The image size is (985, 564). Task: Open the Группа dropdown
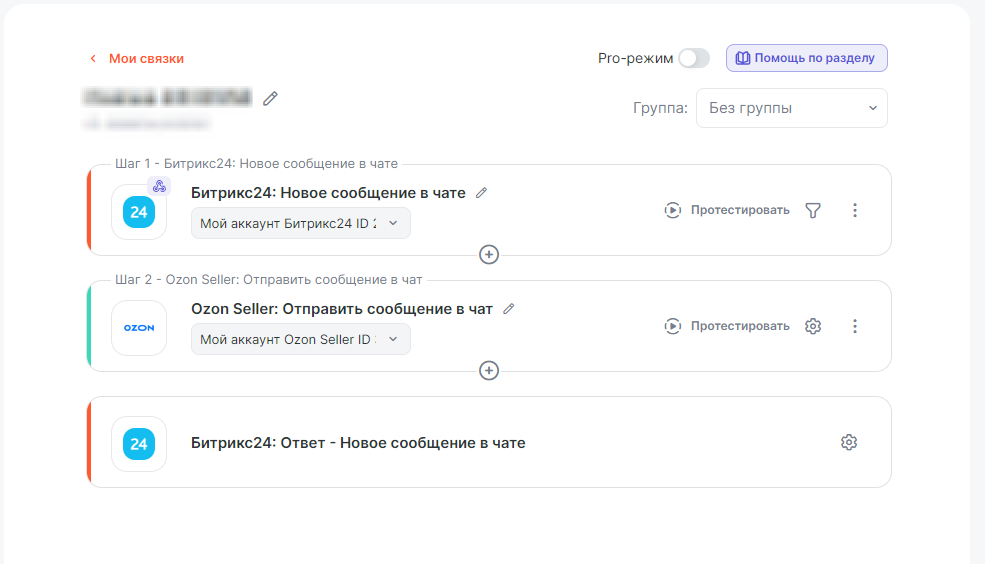click(791, 108)
